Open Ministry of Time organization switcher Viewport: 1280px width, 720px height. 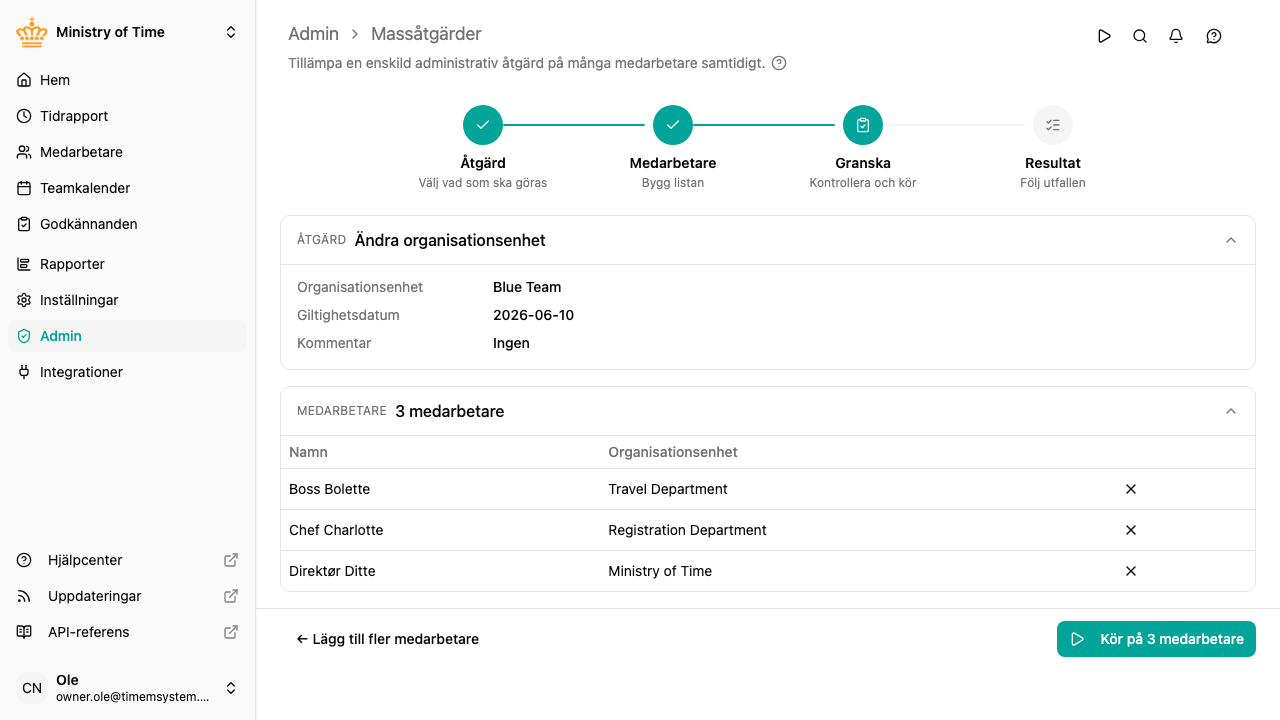[128, 32]
